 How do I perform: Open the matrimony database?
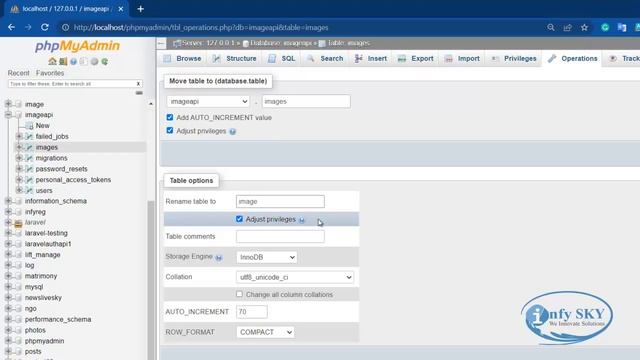(41, 276)
